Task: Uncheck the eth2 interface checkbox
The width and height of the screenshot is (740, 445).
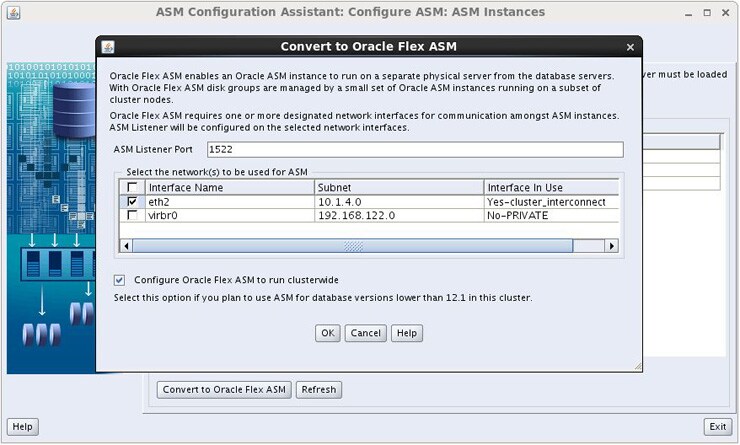Action: click(x=132, y=202)
